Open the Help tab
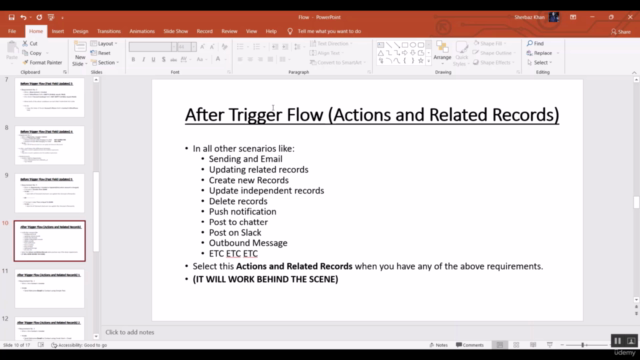Screen dimensions: 640x360 tap(271, 31)
